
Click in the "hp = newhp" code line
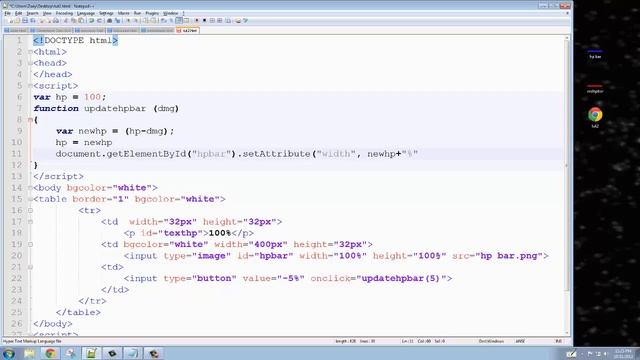[84, 142]
